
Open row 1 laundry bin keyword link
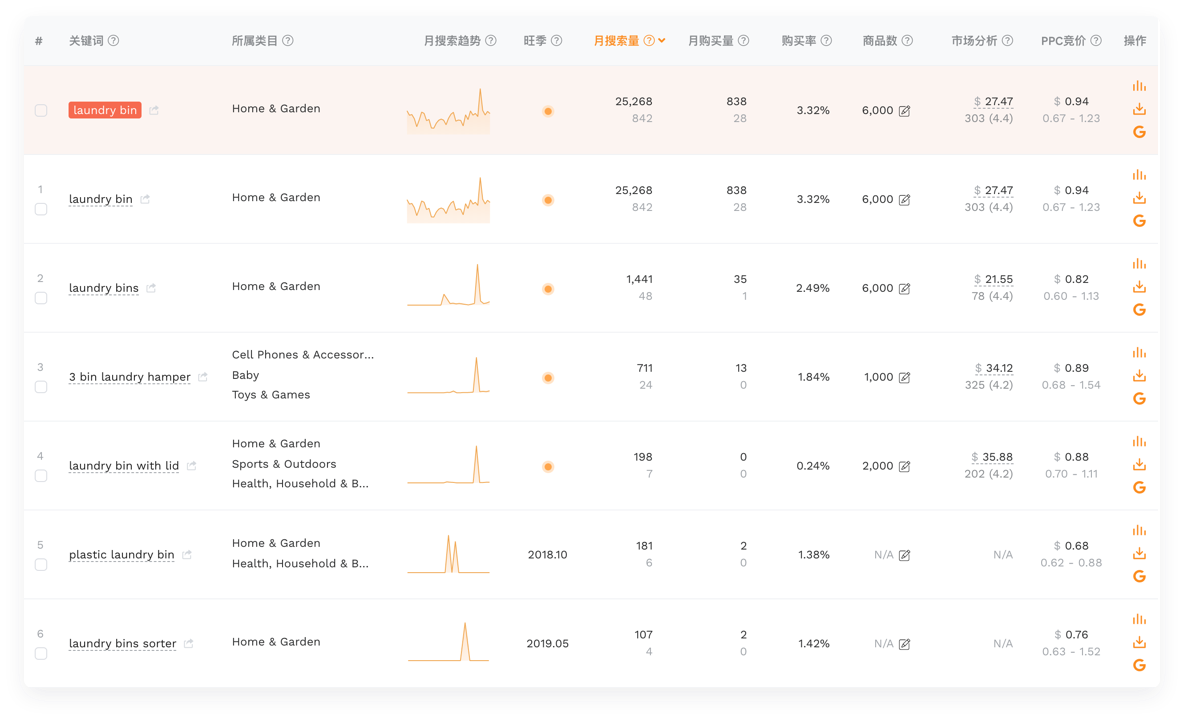(x=100, y=199)
